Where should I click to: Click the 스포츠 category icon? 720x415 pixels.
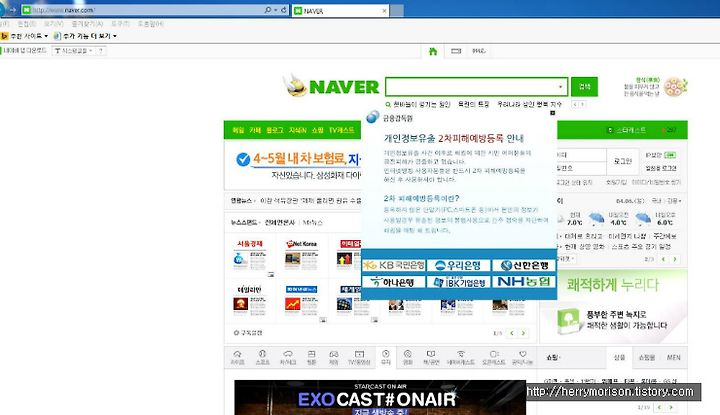262,357
